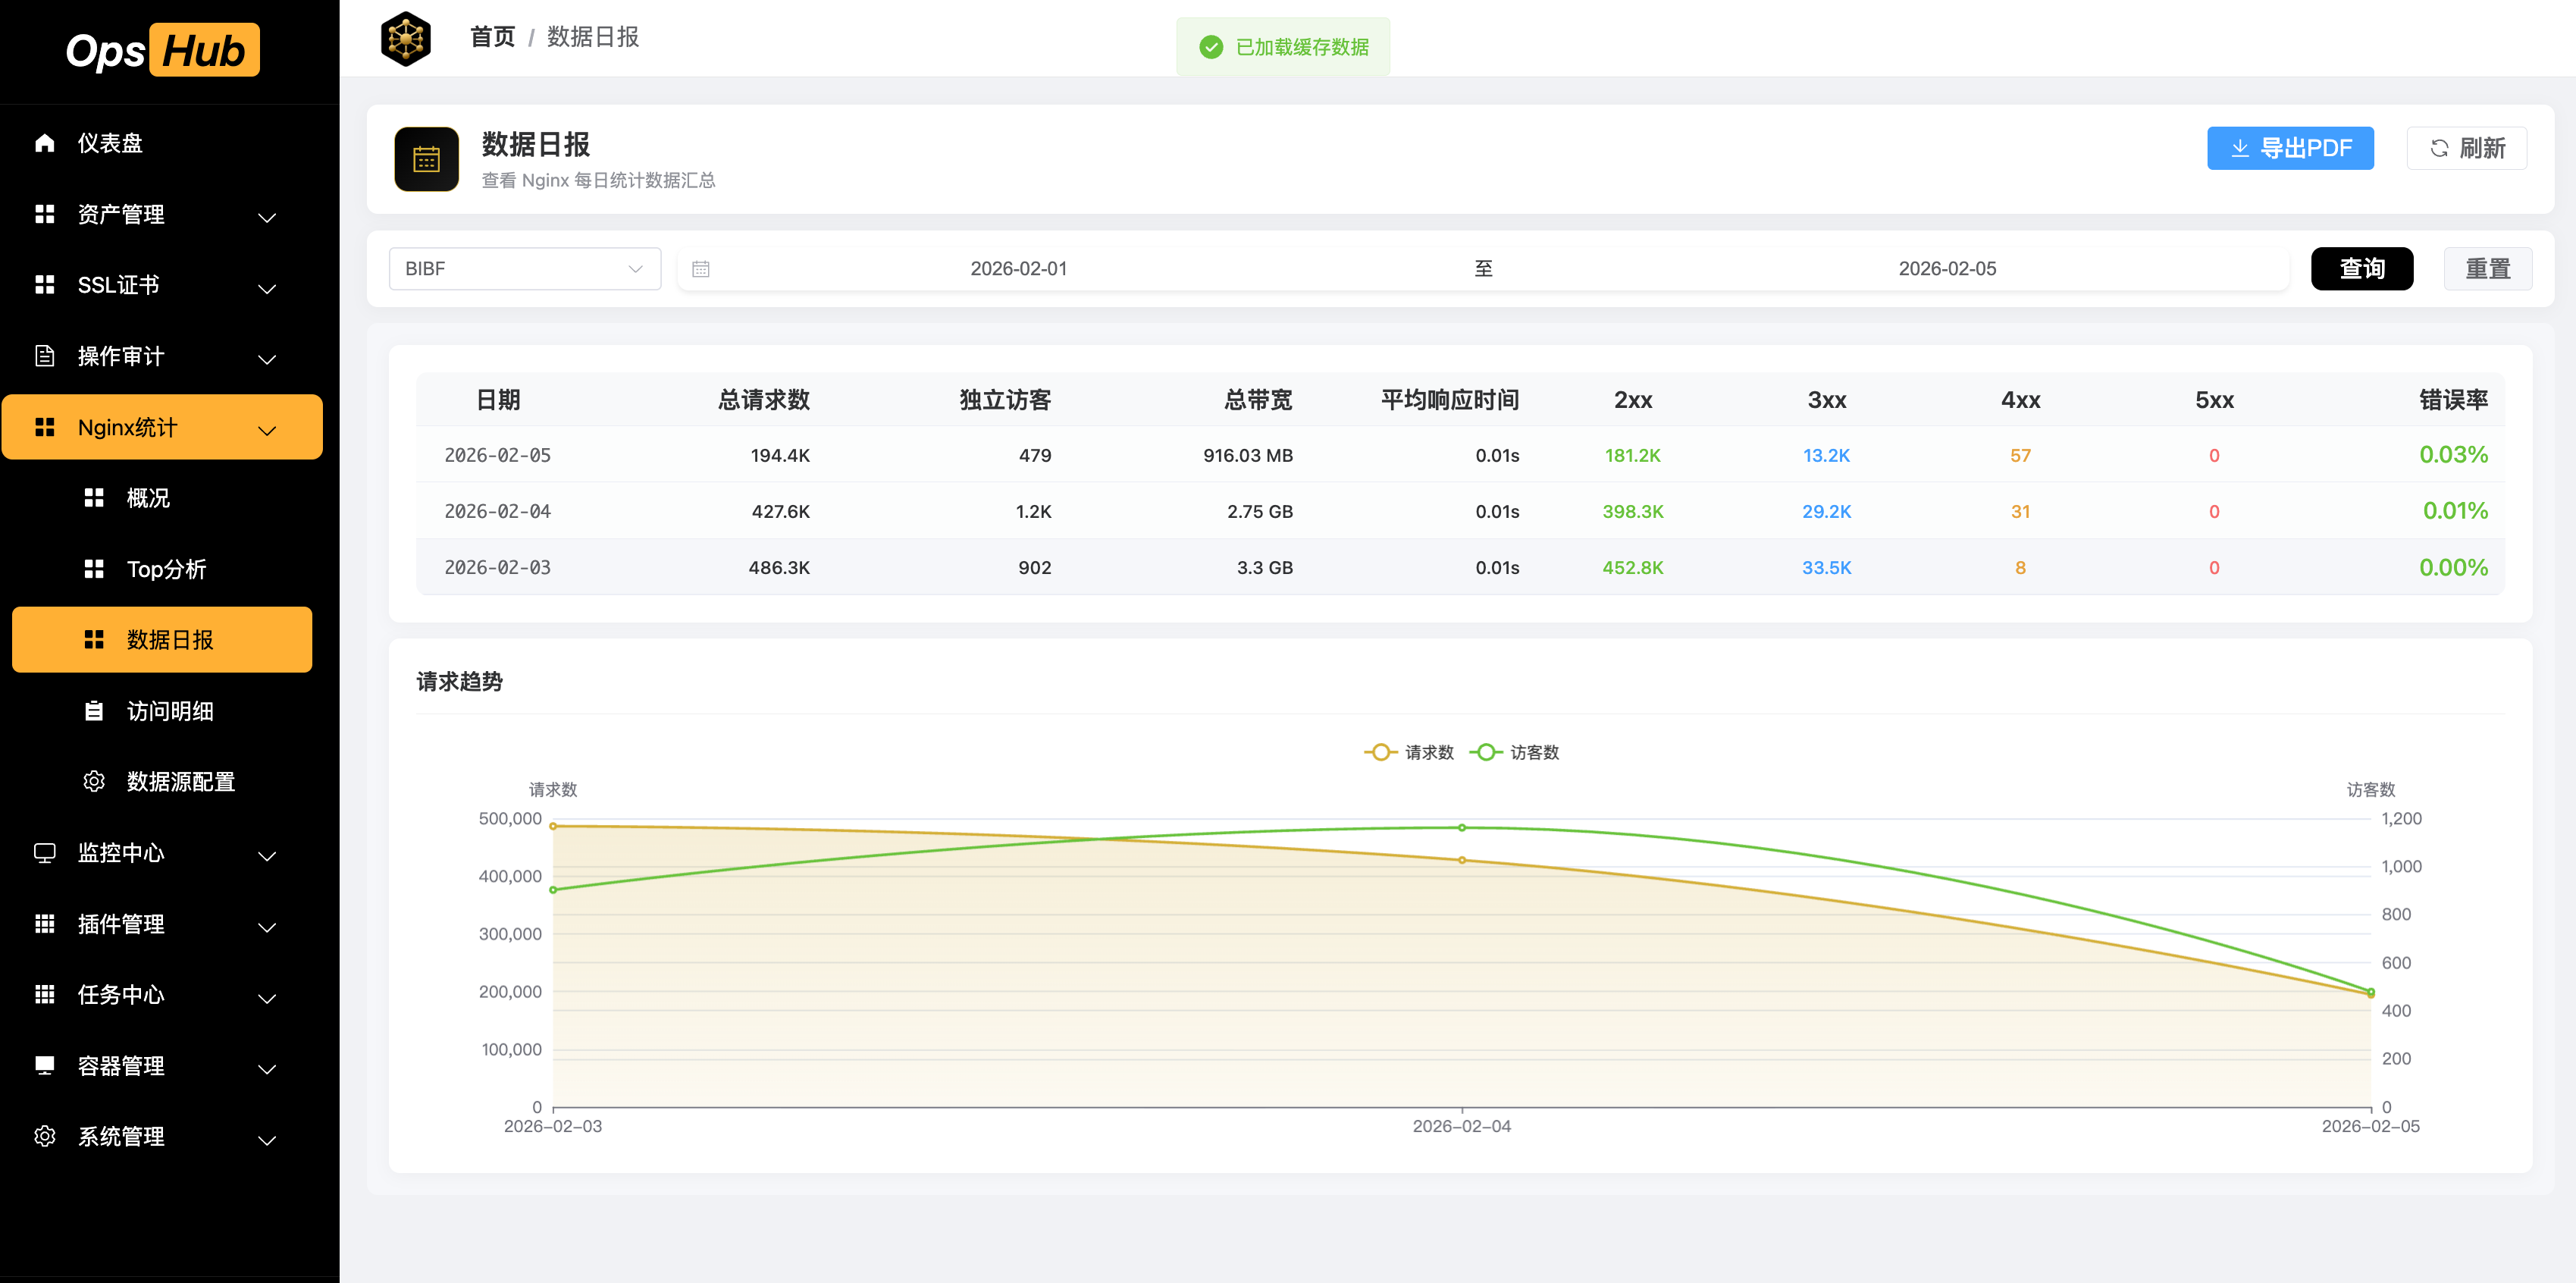Click the home icon beside 仪表盘

click(x=44, y=143)
